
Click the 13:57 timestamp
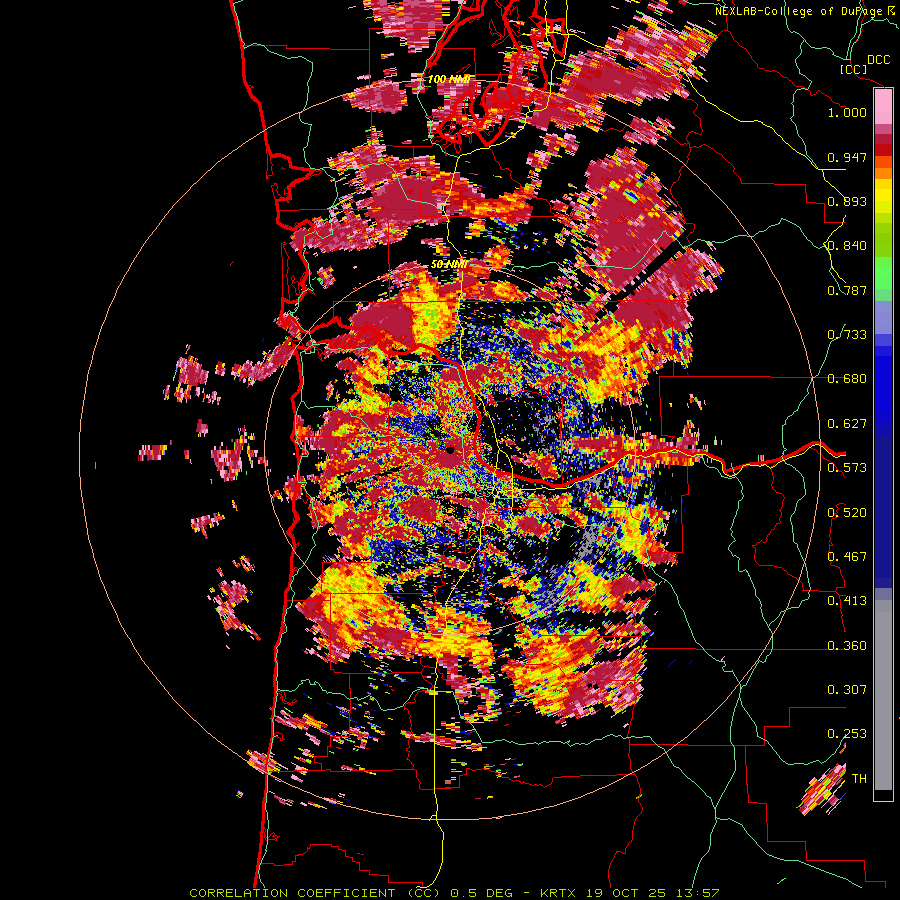pyautogui.click(x=697, y=893)
